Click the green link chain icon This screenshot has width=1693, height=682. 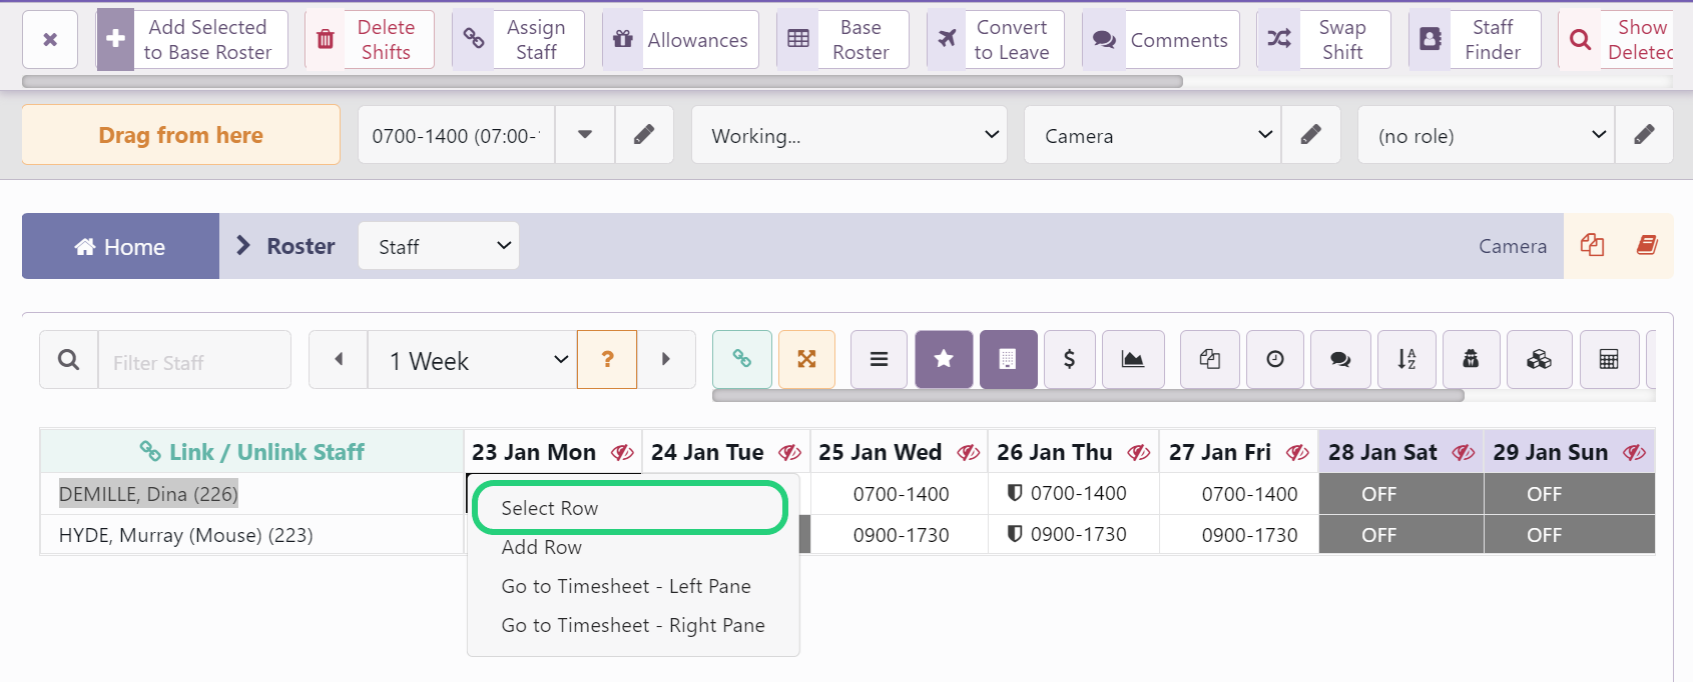pos(741,359)
